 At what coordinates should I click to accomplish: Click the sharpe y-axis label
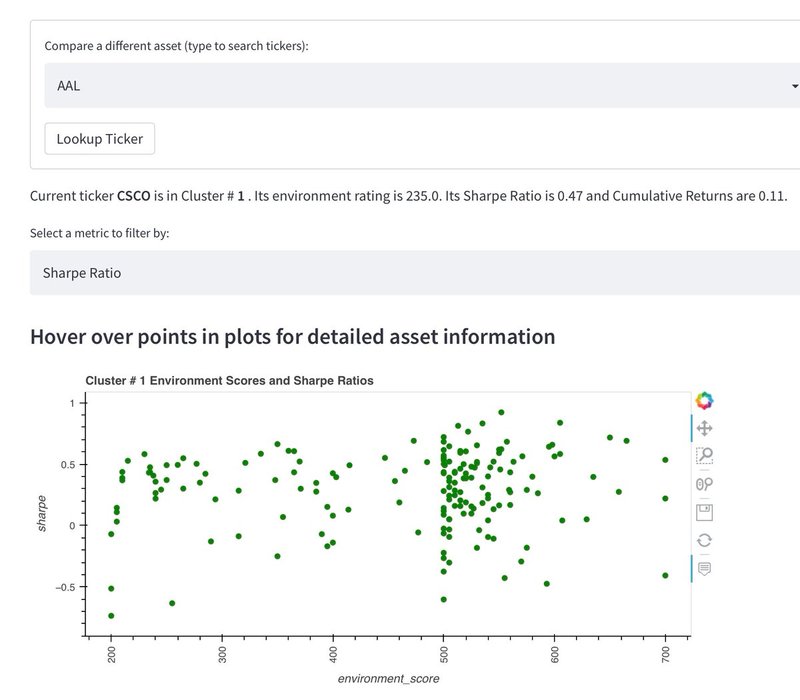(42, 514)
